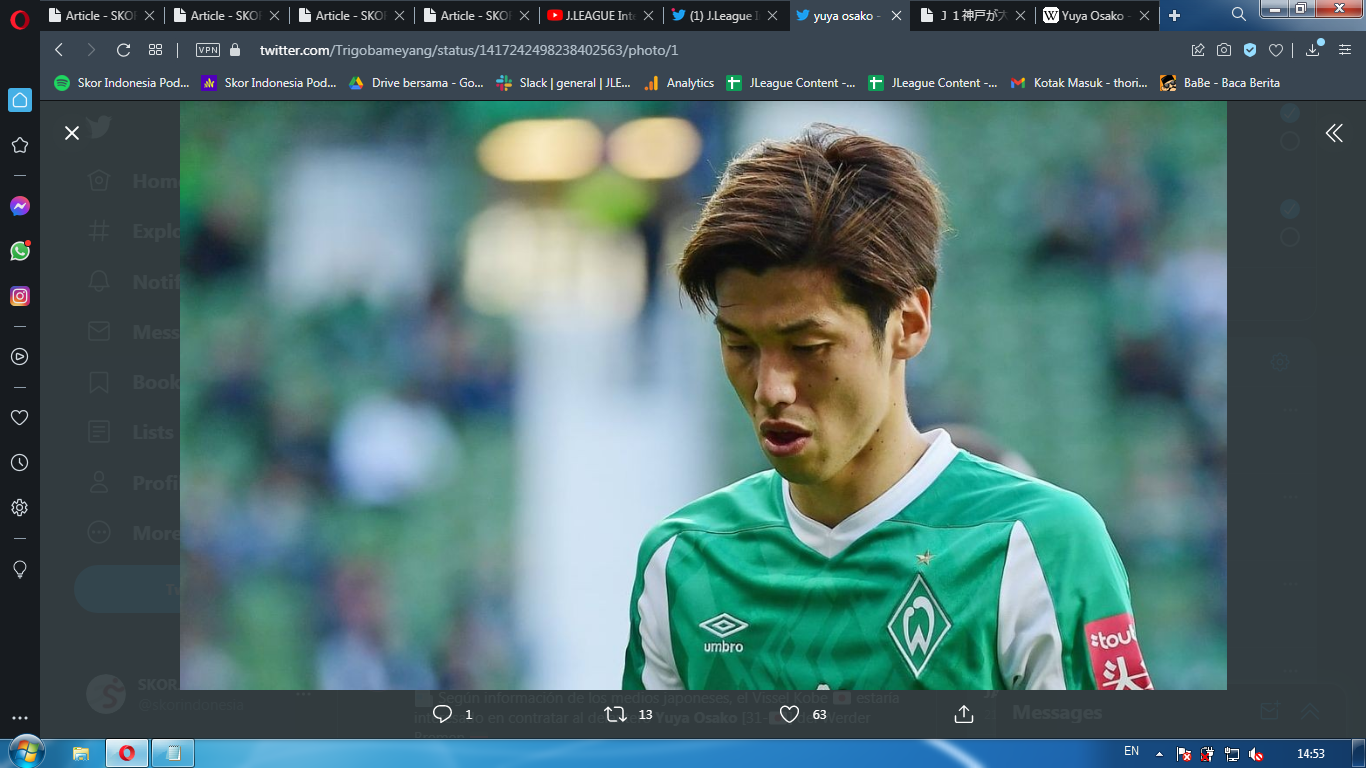Viewport: 1366px width, 768px height.
Task: Retweet using the retweet icon
Action: click(x=616, y=714)
